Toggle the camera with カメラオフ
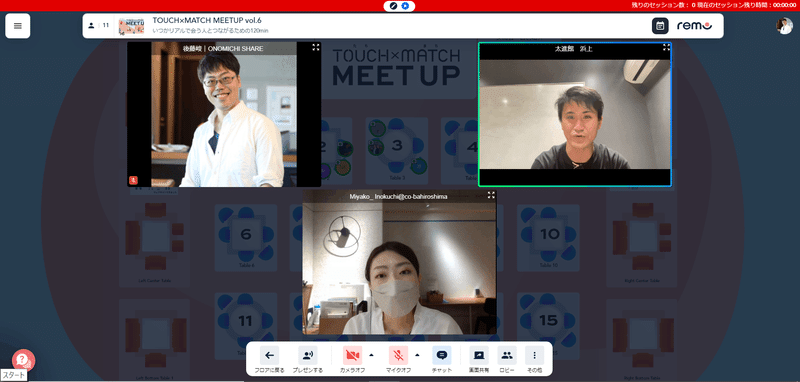 [x=352, y=360]
